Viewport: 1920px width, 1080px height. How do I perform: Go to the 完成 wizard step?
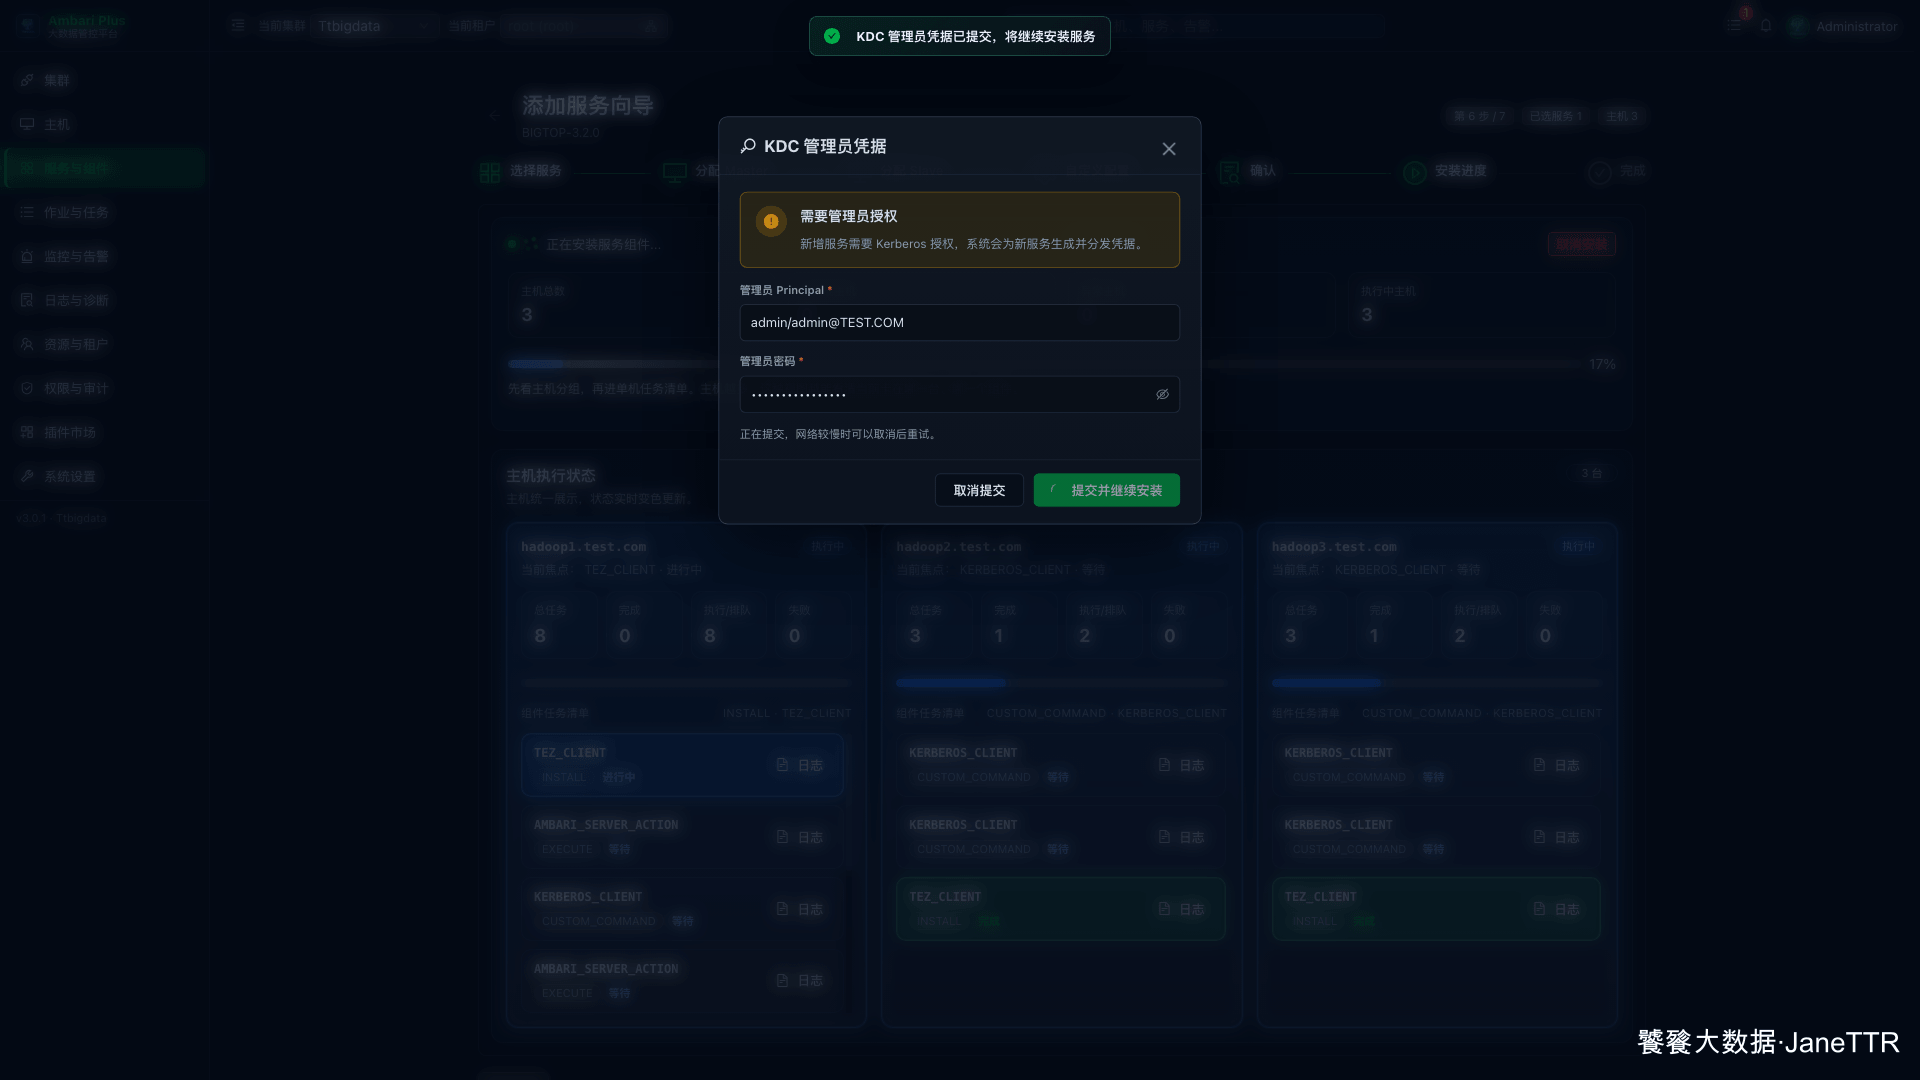1617,172
